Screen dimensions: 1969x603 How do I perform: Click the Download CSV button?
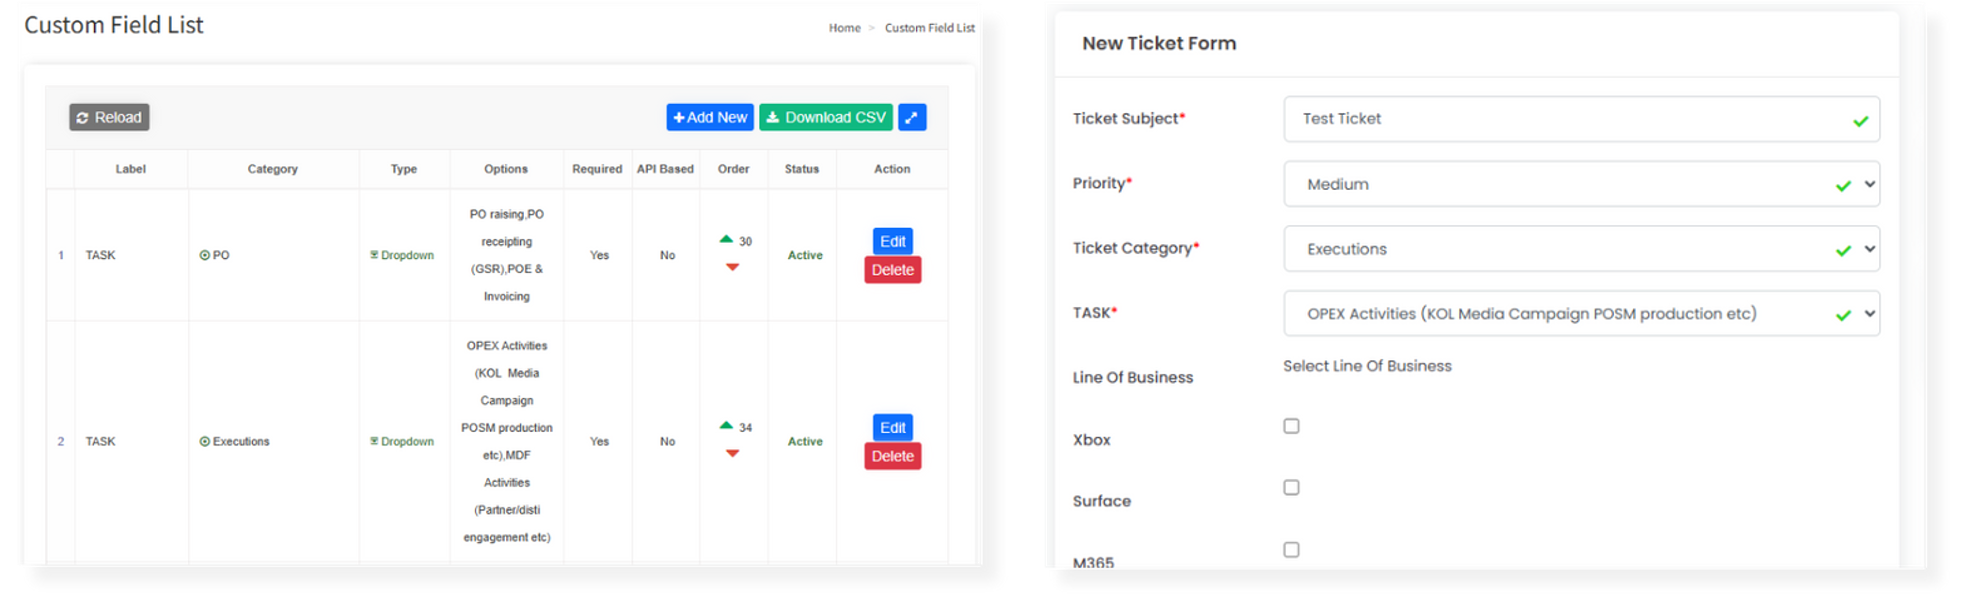click(x=825, y=117)
